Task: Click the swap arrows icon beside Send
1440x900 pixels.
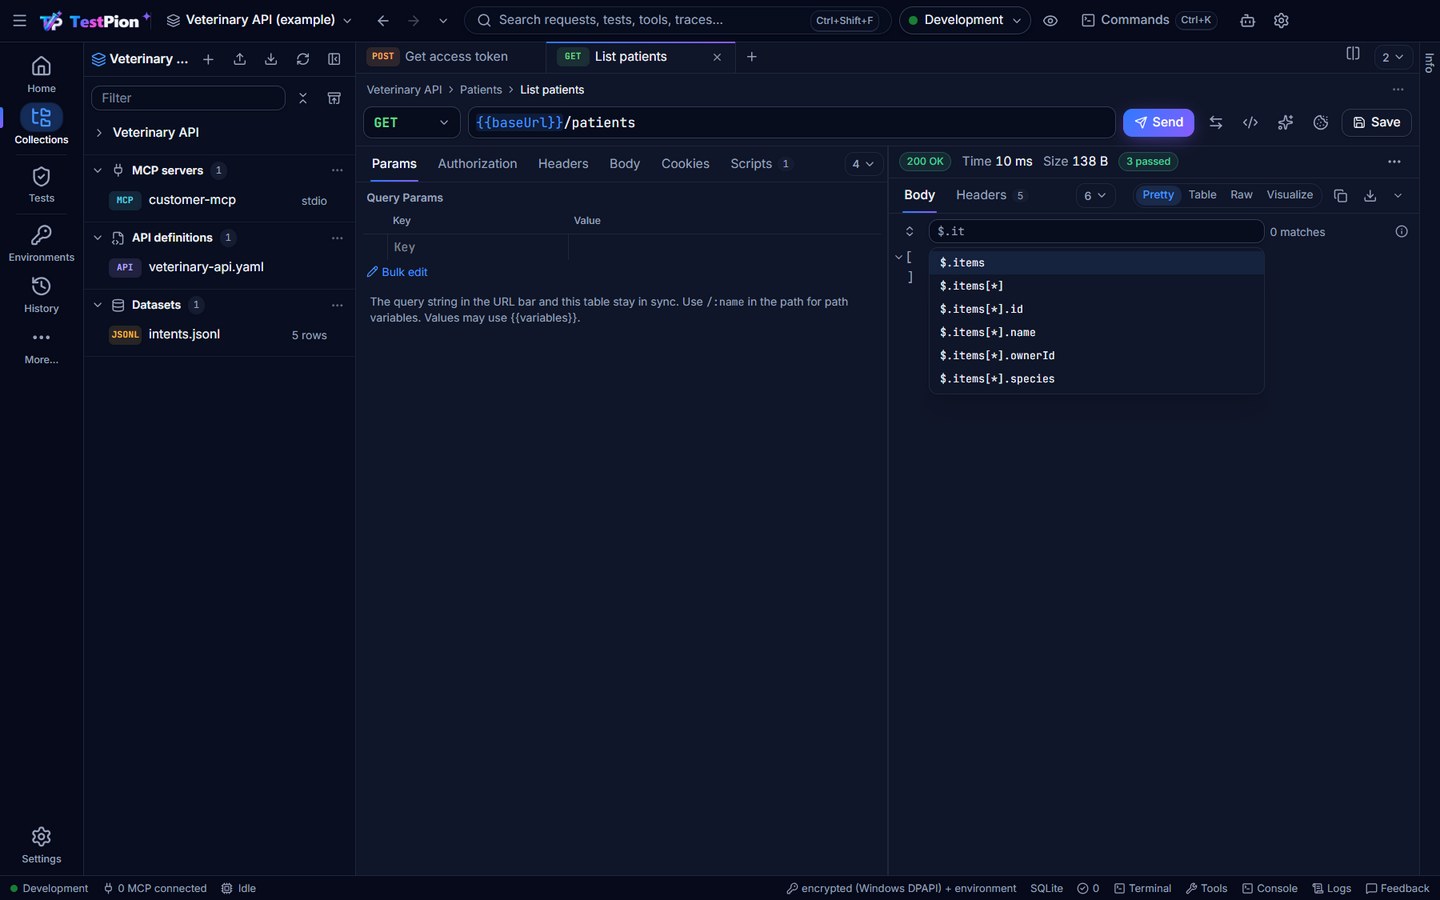Action: [1216, 122]
